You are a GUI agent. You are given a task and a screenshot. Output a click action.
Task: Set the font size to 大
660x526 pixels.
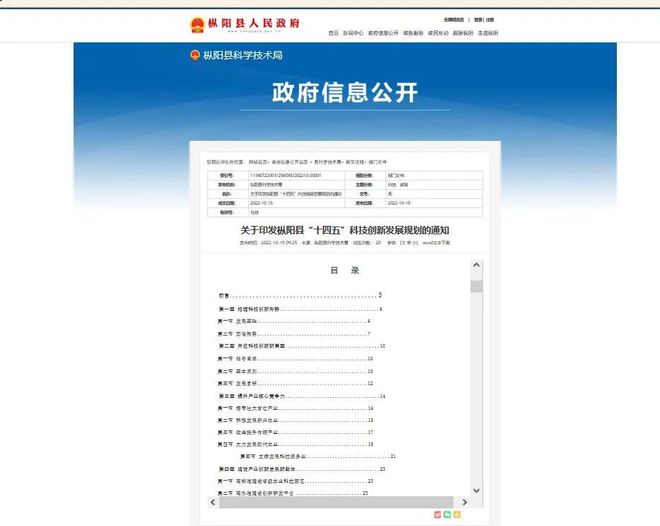click(x=403, y=243)
